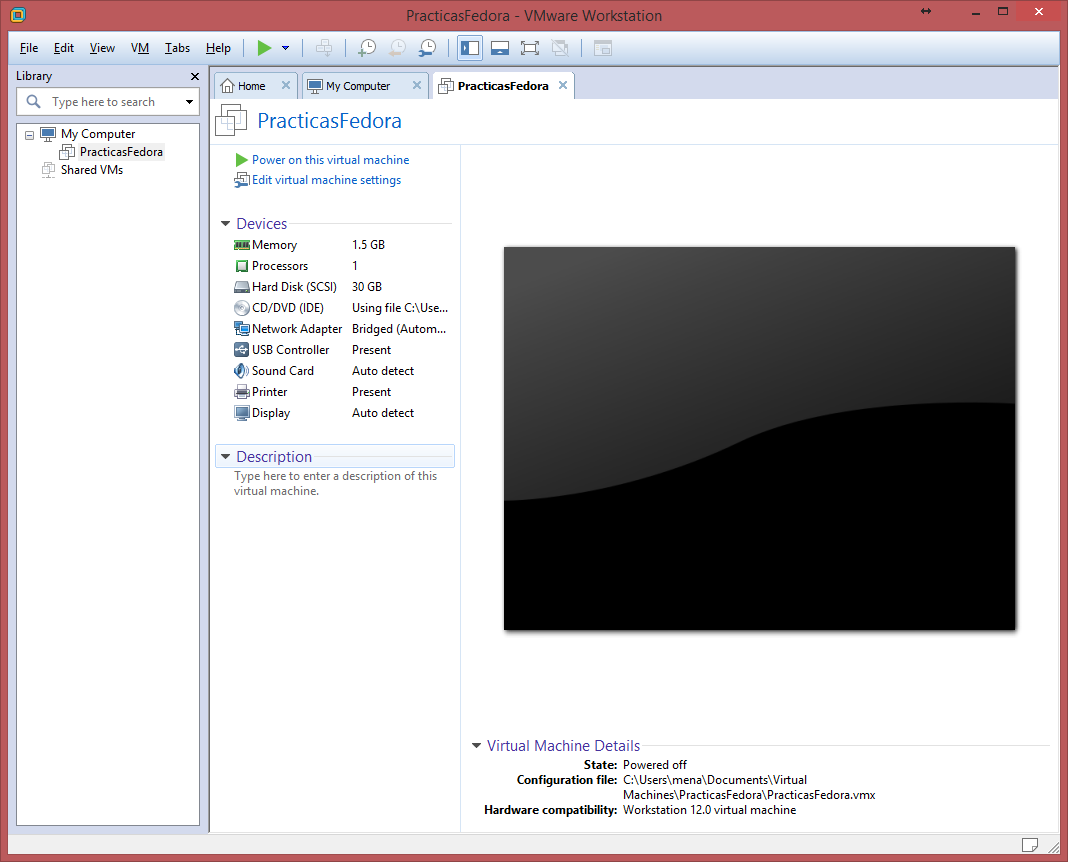1068x862 pixels.
Task: Click the Display monitor icon
Action: 242,413
